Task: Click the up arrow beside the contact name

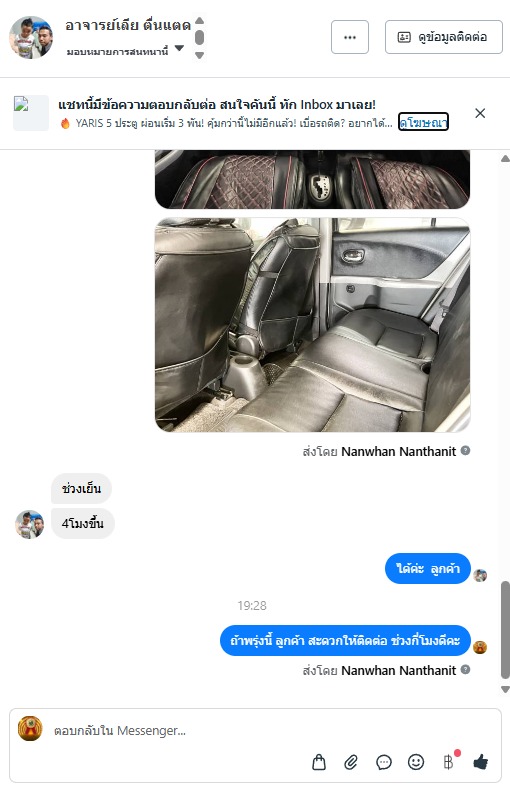Action: pos(199,21)
